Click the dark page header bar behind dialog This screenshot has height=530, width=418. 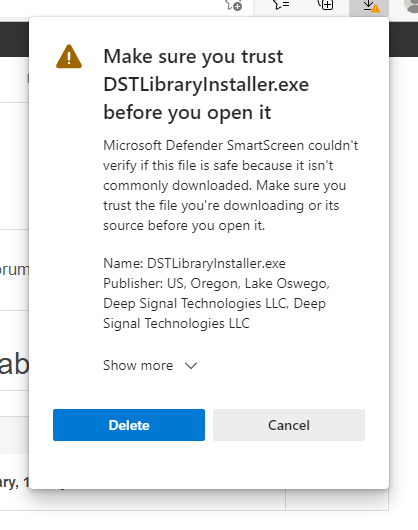pyautogui.click(x=14, y=39)
